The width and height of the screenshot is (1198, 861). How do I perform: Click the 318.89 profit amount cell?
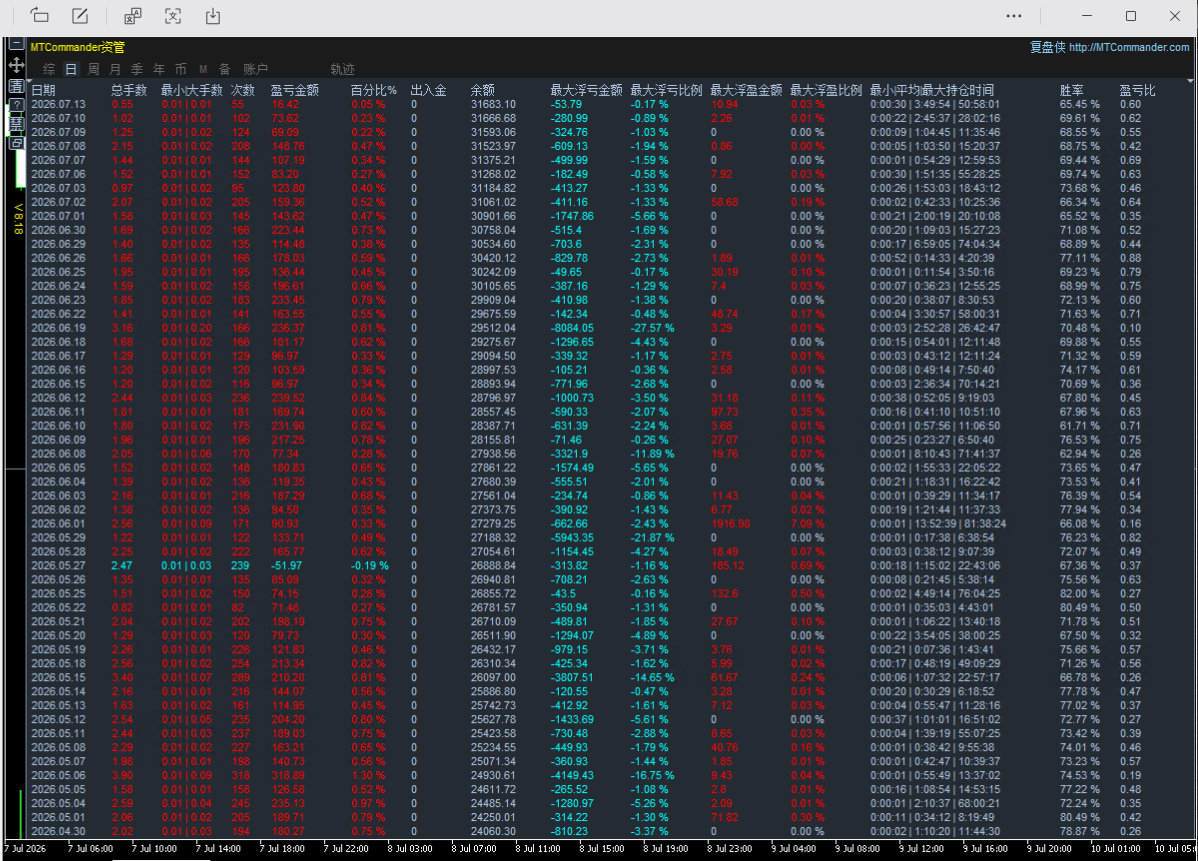pos(288,775)
